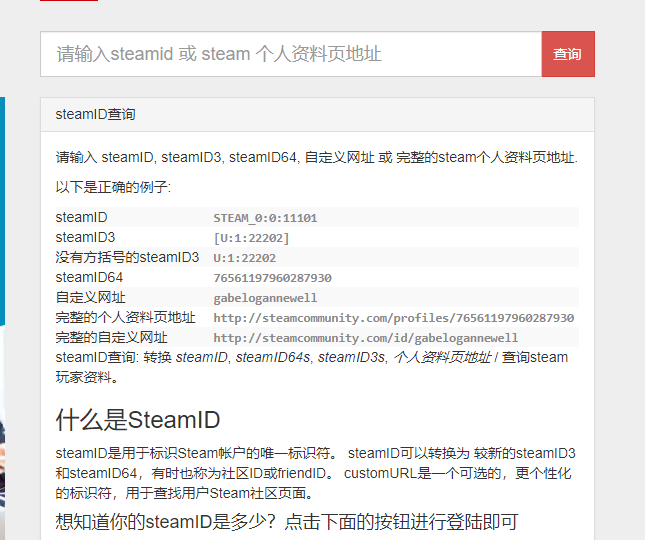Click the steamID查询 panel header
The width and height of the screenshot is (645, 540).
coord(96,115)
